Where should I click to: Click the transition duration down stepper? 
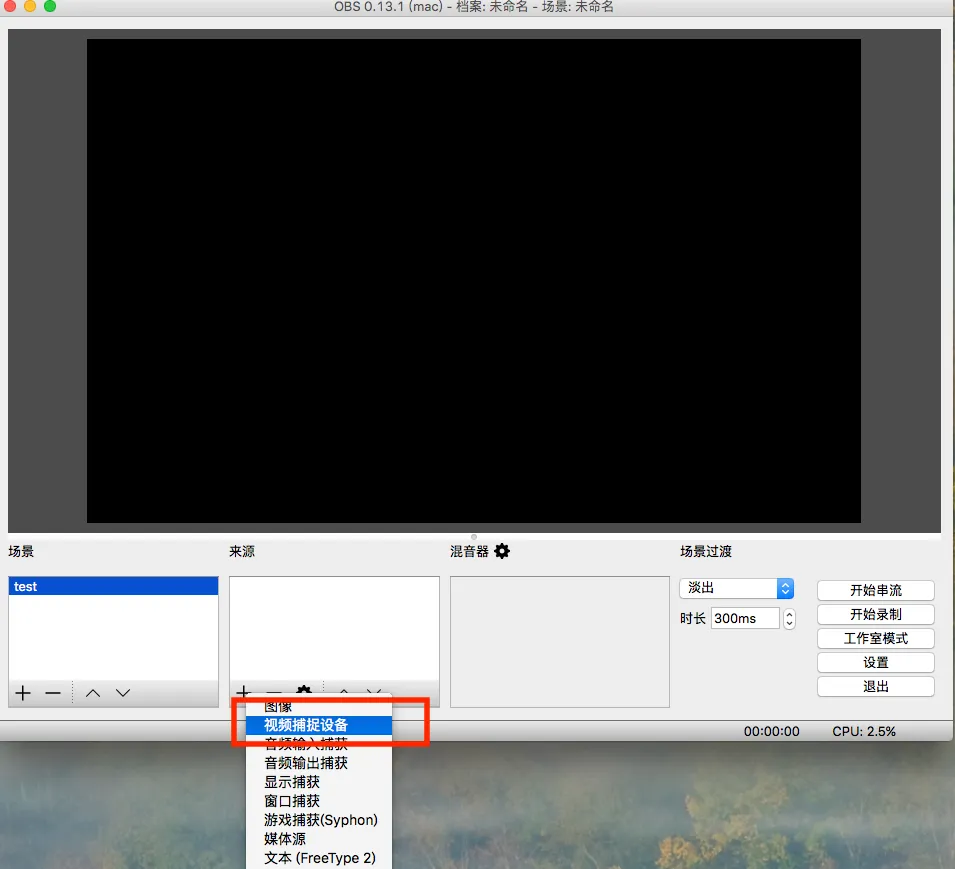[789, 622]
